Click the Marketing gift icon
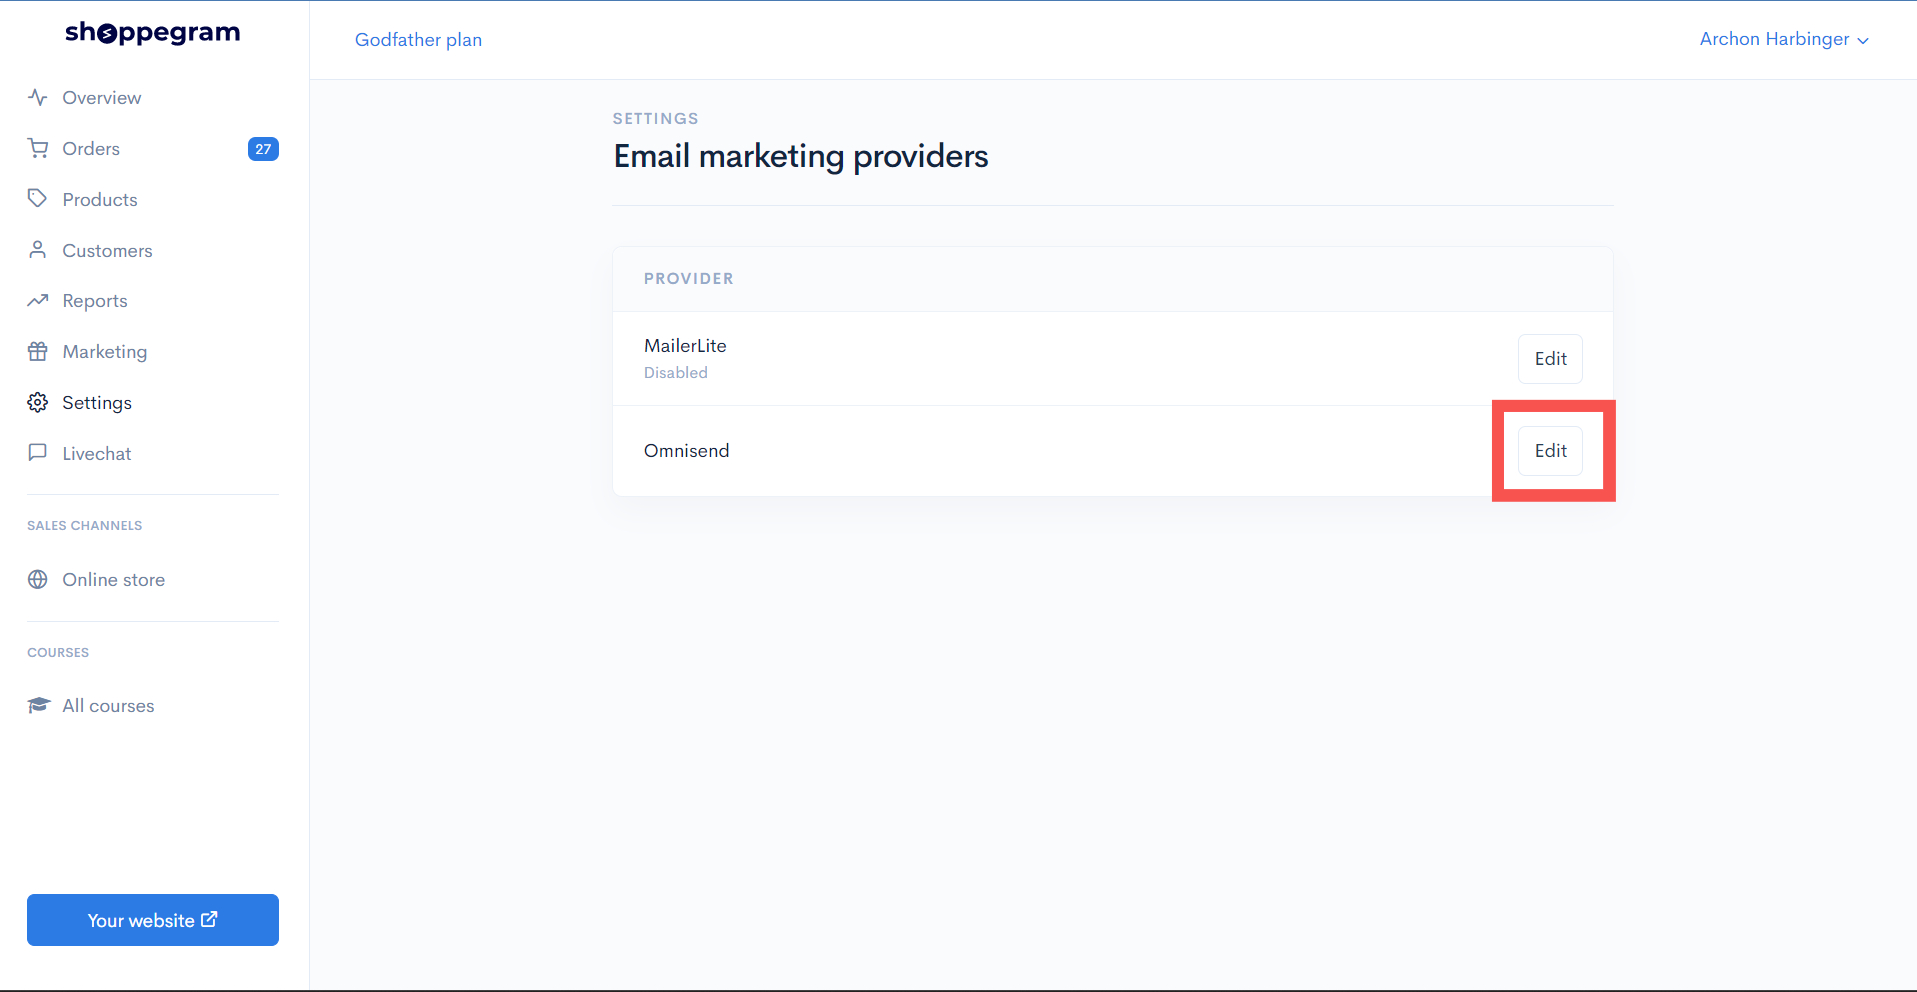The image size is (1917, 992). tap(38, 352)
